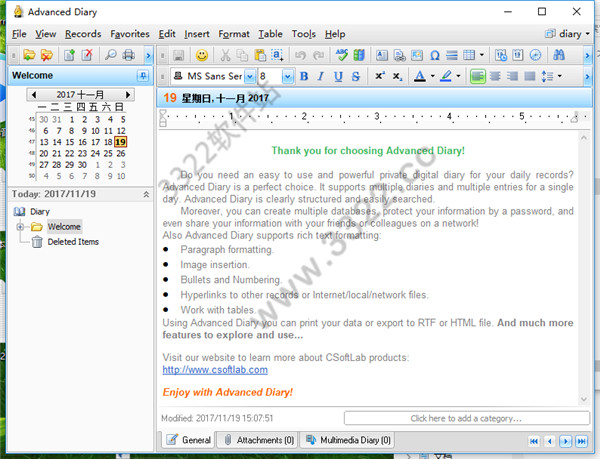Screen dimensions: 600x459
Task: Expand the Welcome folder tree node
Action: (20, 227)
